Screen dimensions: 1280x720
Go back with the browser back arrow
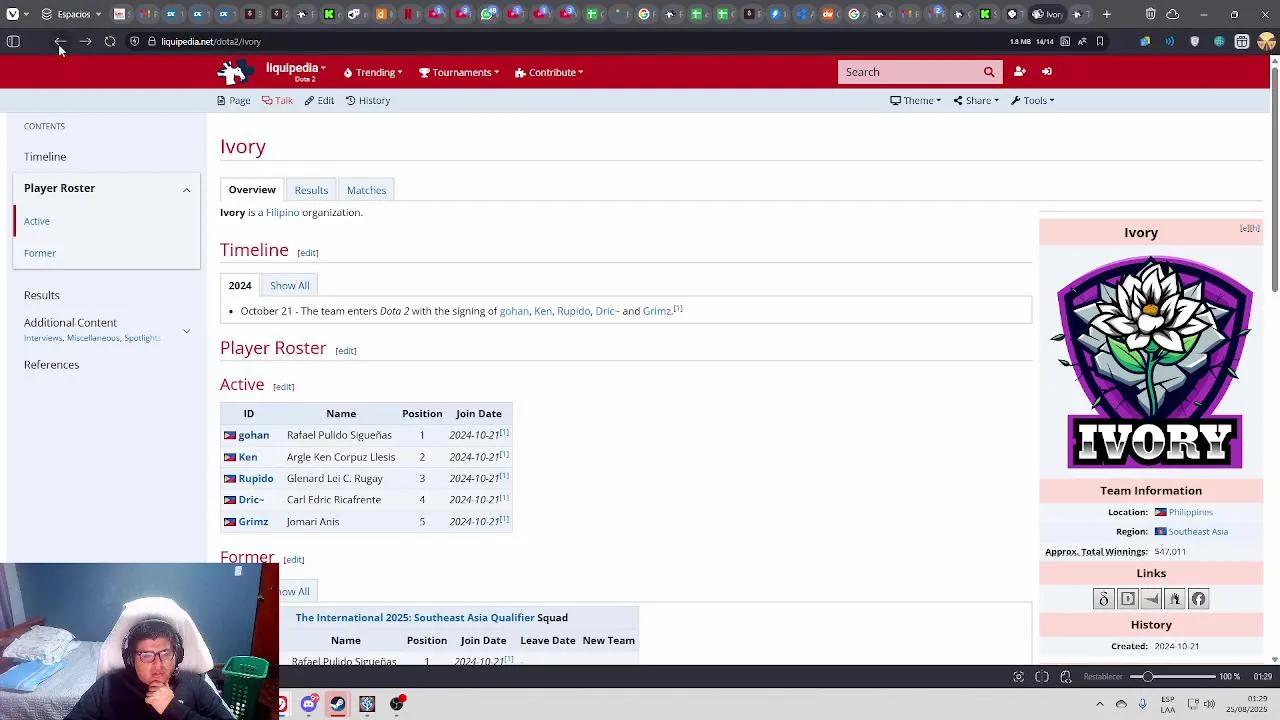pos(60,42)
